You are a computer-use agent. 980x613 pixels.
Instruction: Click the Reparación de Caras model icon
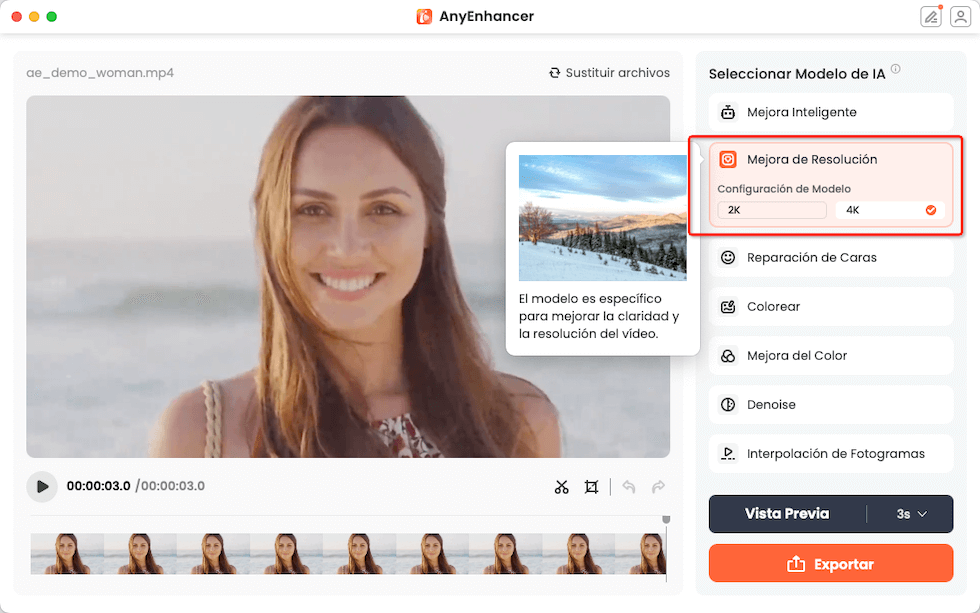730,257
